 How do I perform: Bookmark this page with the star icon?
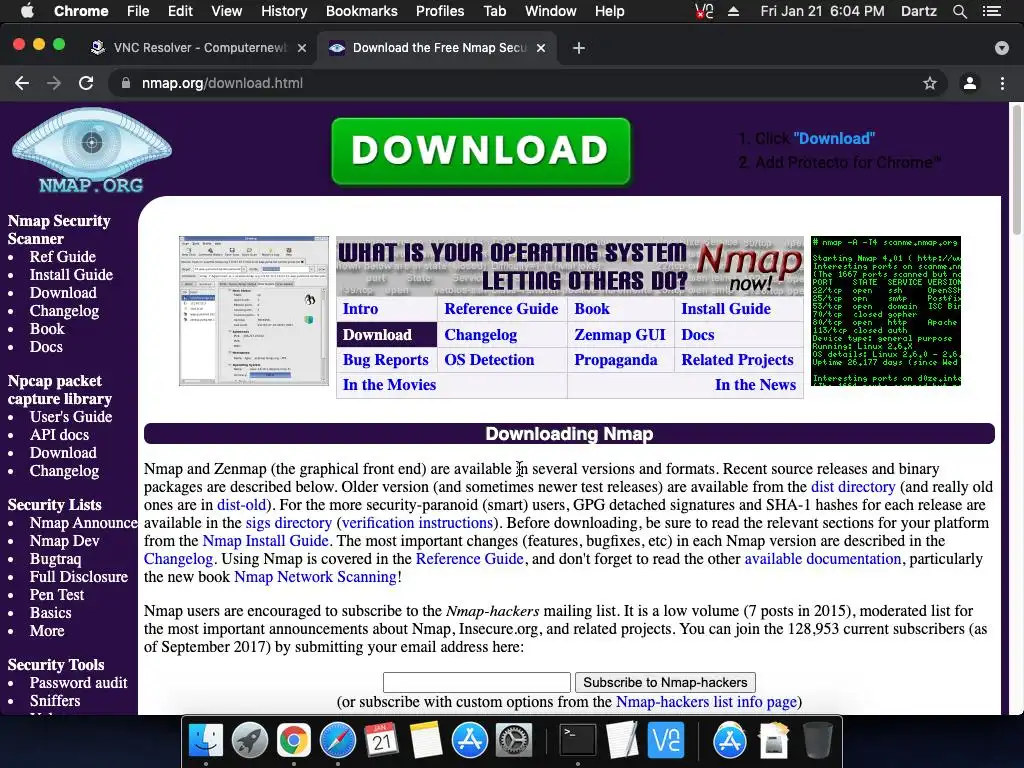point(929,83)
